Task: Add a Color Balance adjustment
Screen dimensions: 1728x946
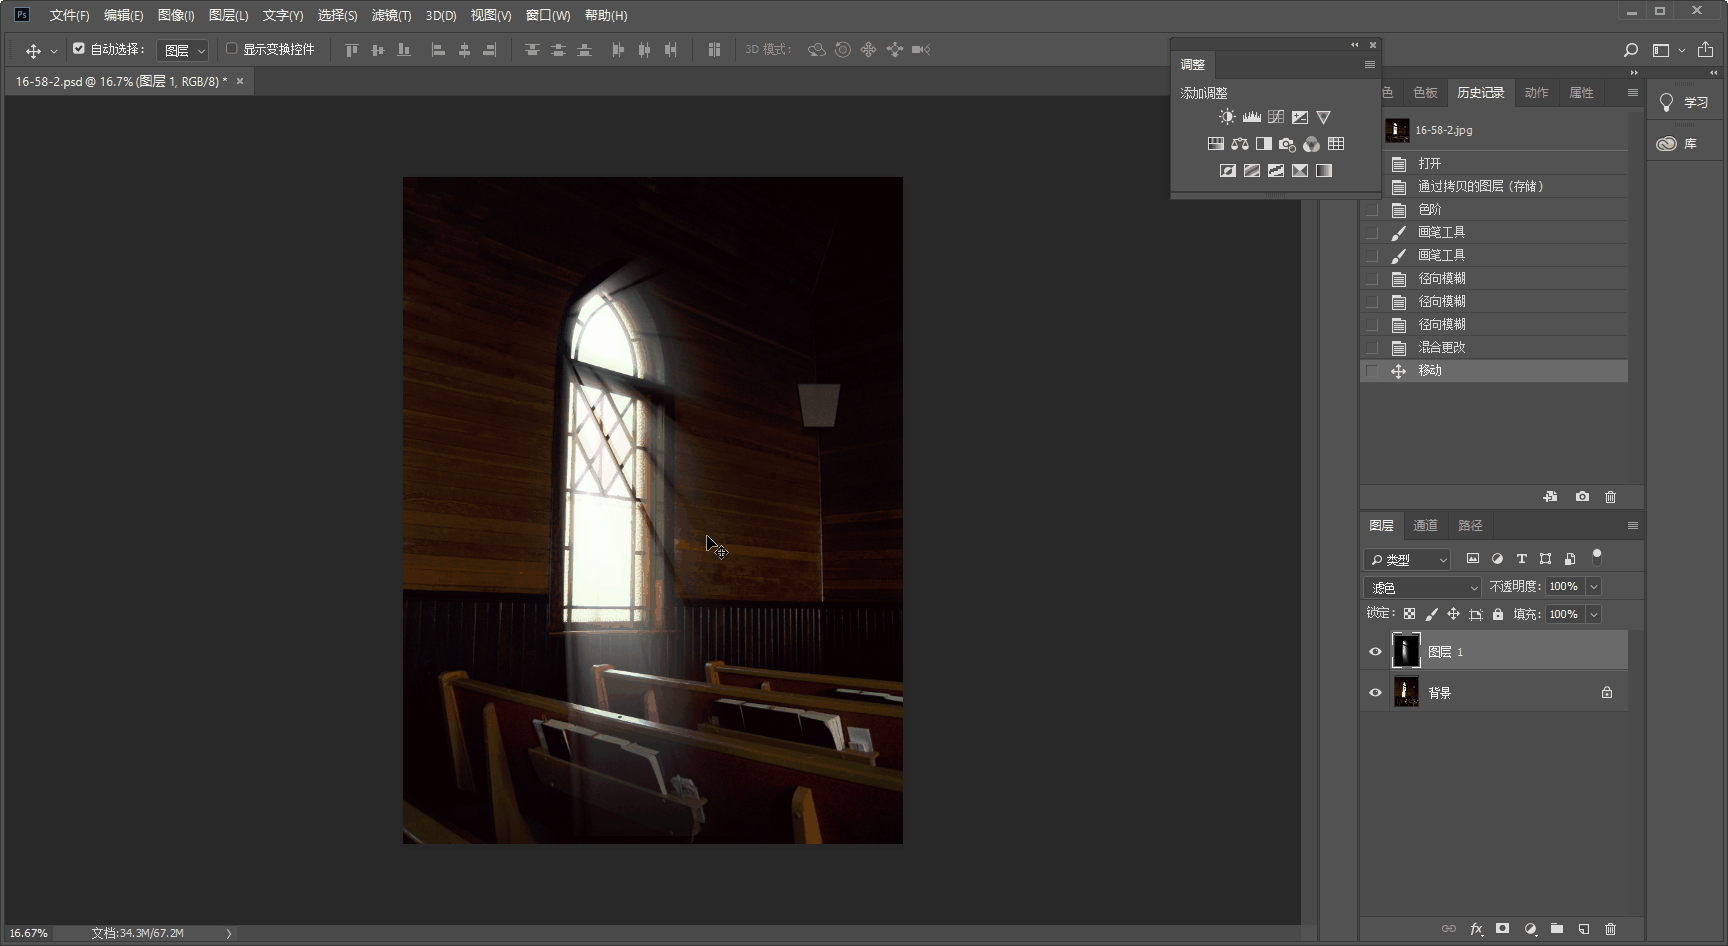Action: [1240, 144]
